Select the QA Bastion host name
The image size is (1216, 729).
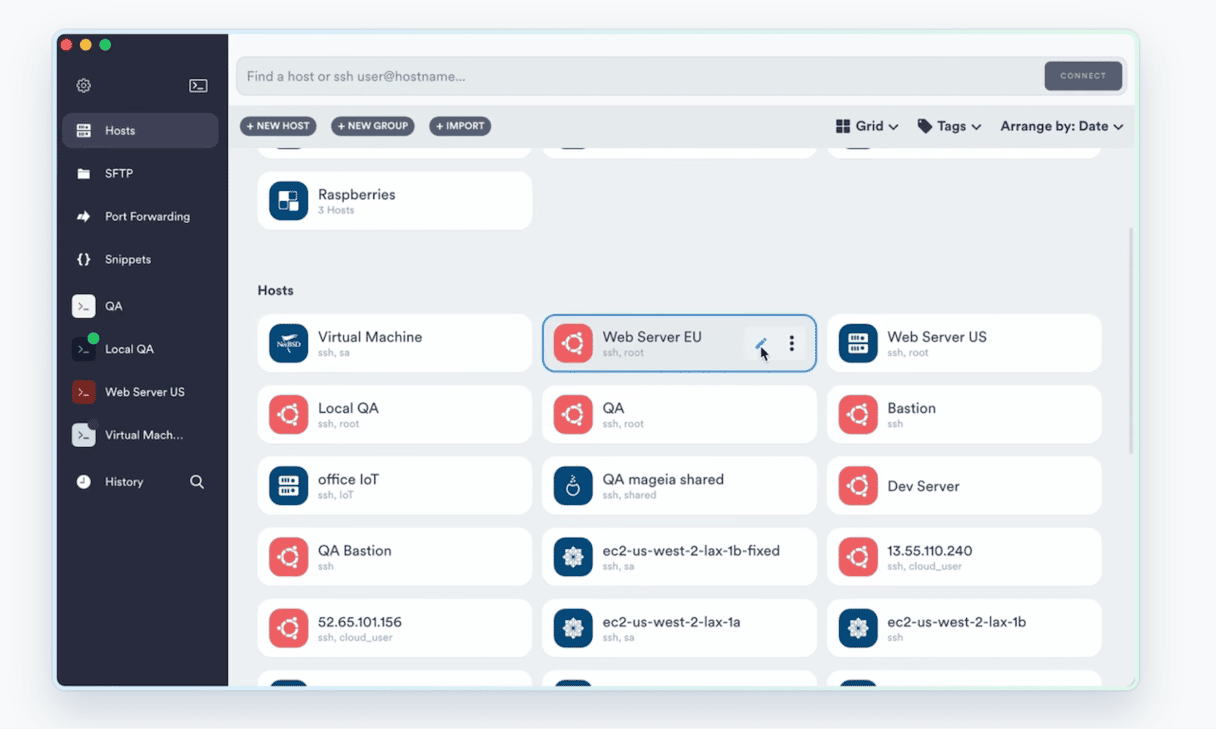[355, 551]
